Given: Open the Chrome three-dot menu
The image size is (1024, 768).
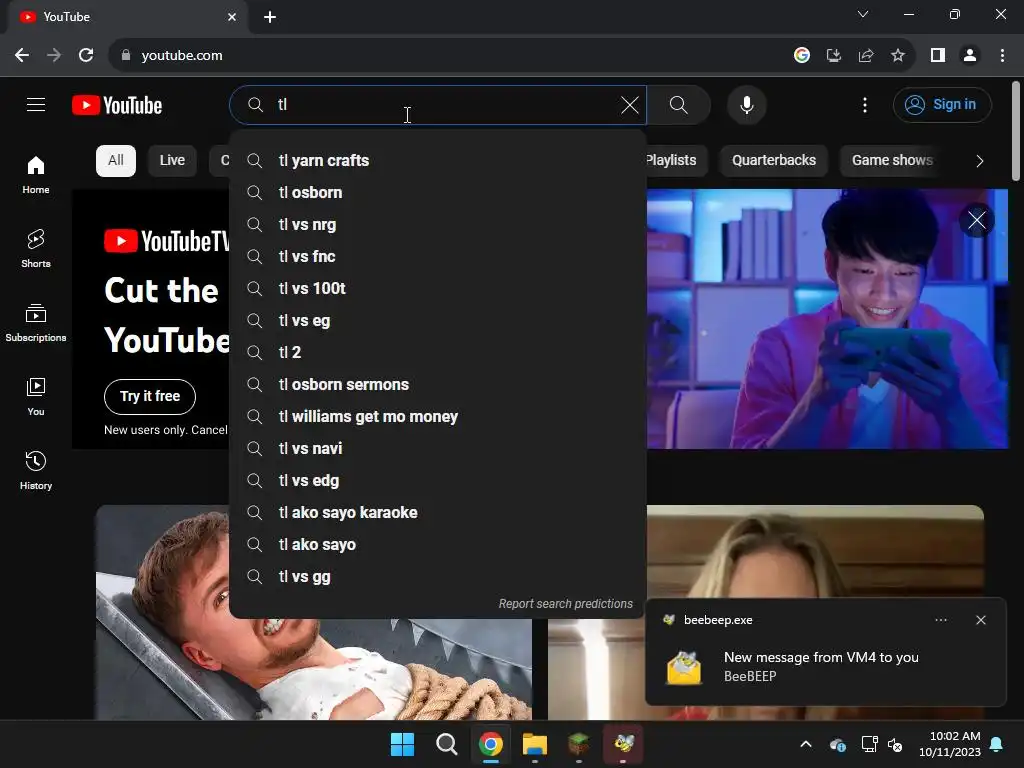Looking at the screenshot, I should 1002,56.
